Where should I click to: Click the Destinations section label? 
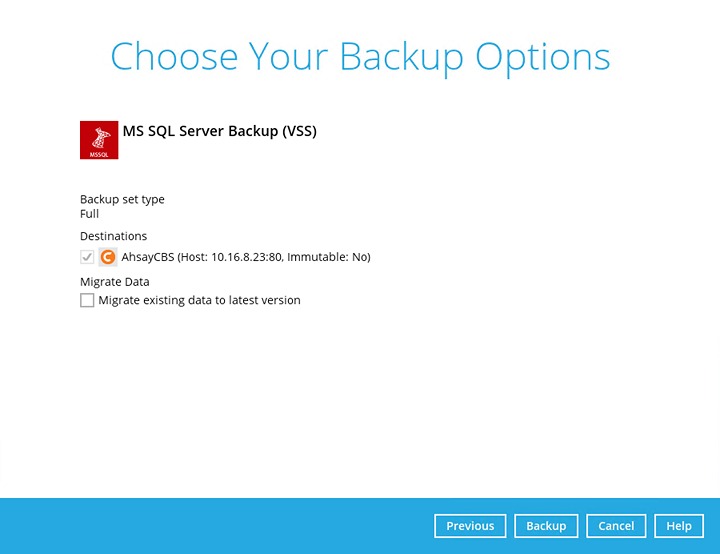tap(113, 236)
